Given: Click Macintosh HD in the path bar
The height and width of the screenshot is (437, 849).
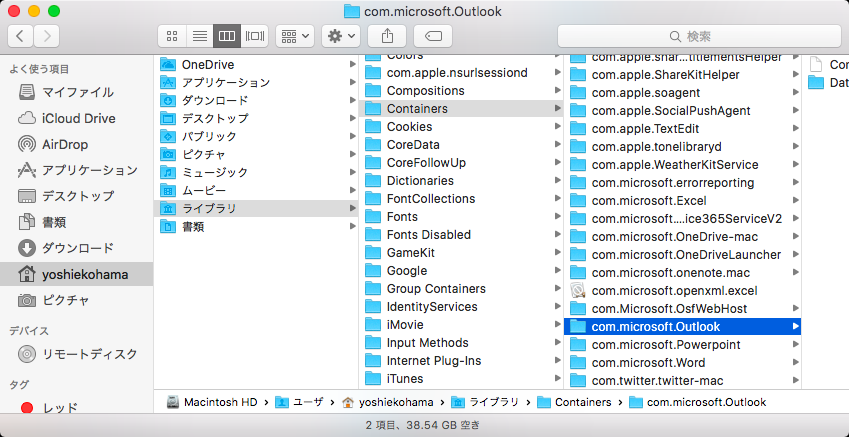Looking at the screenshot, I should pyautogui.click(x=212, y=402).
